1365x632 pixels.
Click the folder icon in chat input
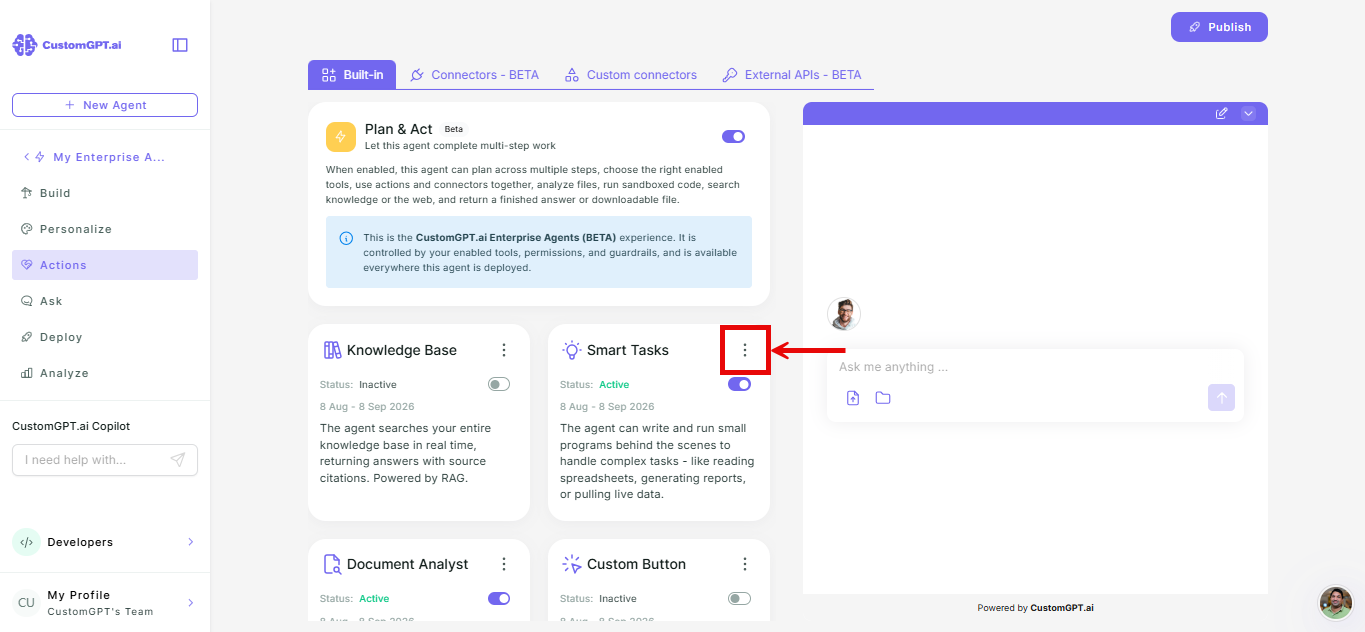pos(883,398)
